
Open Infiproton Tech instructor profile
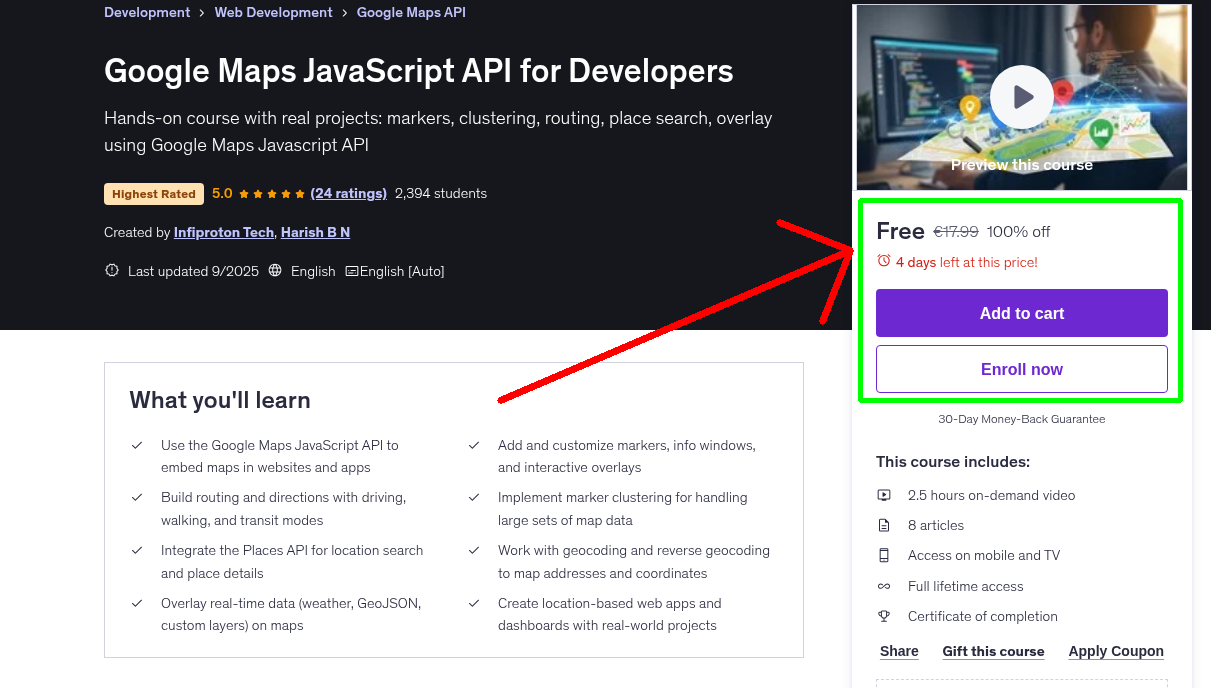click(x=223, y=232)
